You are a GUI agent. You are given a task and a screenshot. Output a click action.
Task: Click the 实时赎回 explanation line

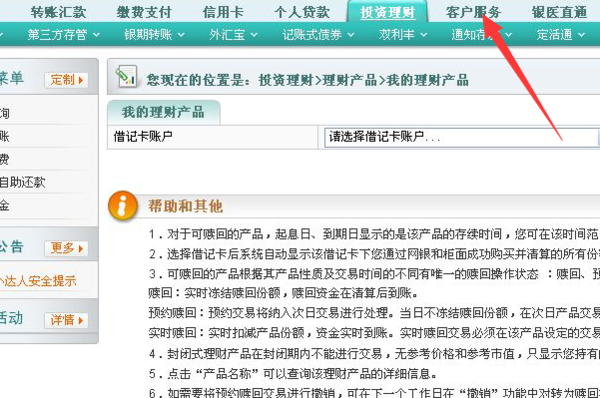(x=374, y=333)
